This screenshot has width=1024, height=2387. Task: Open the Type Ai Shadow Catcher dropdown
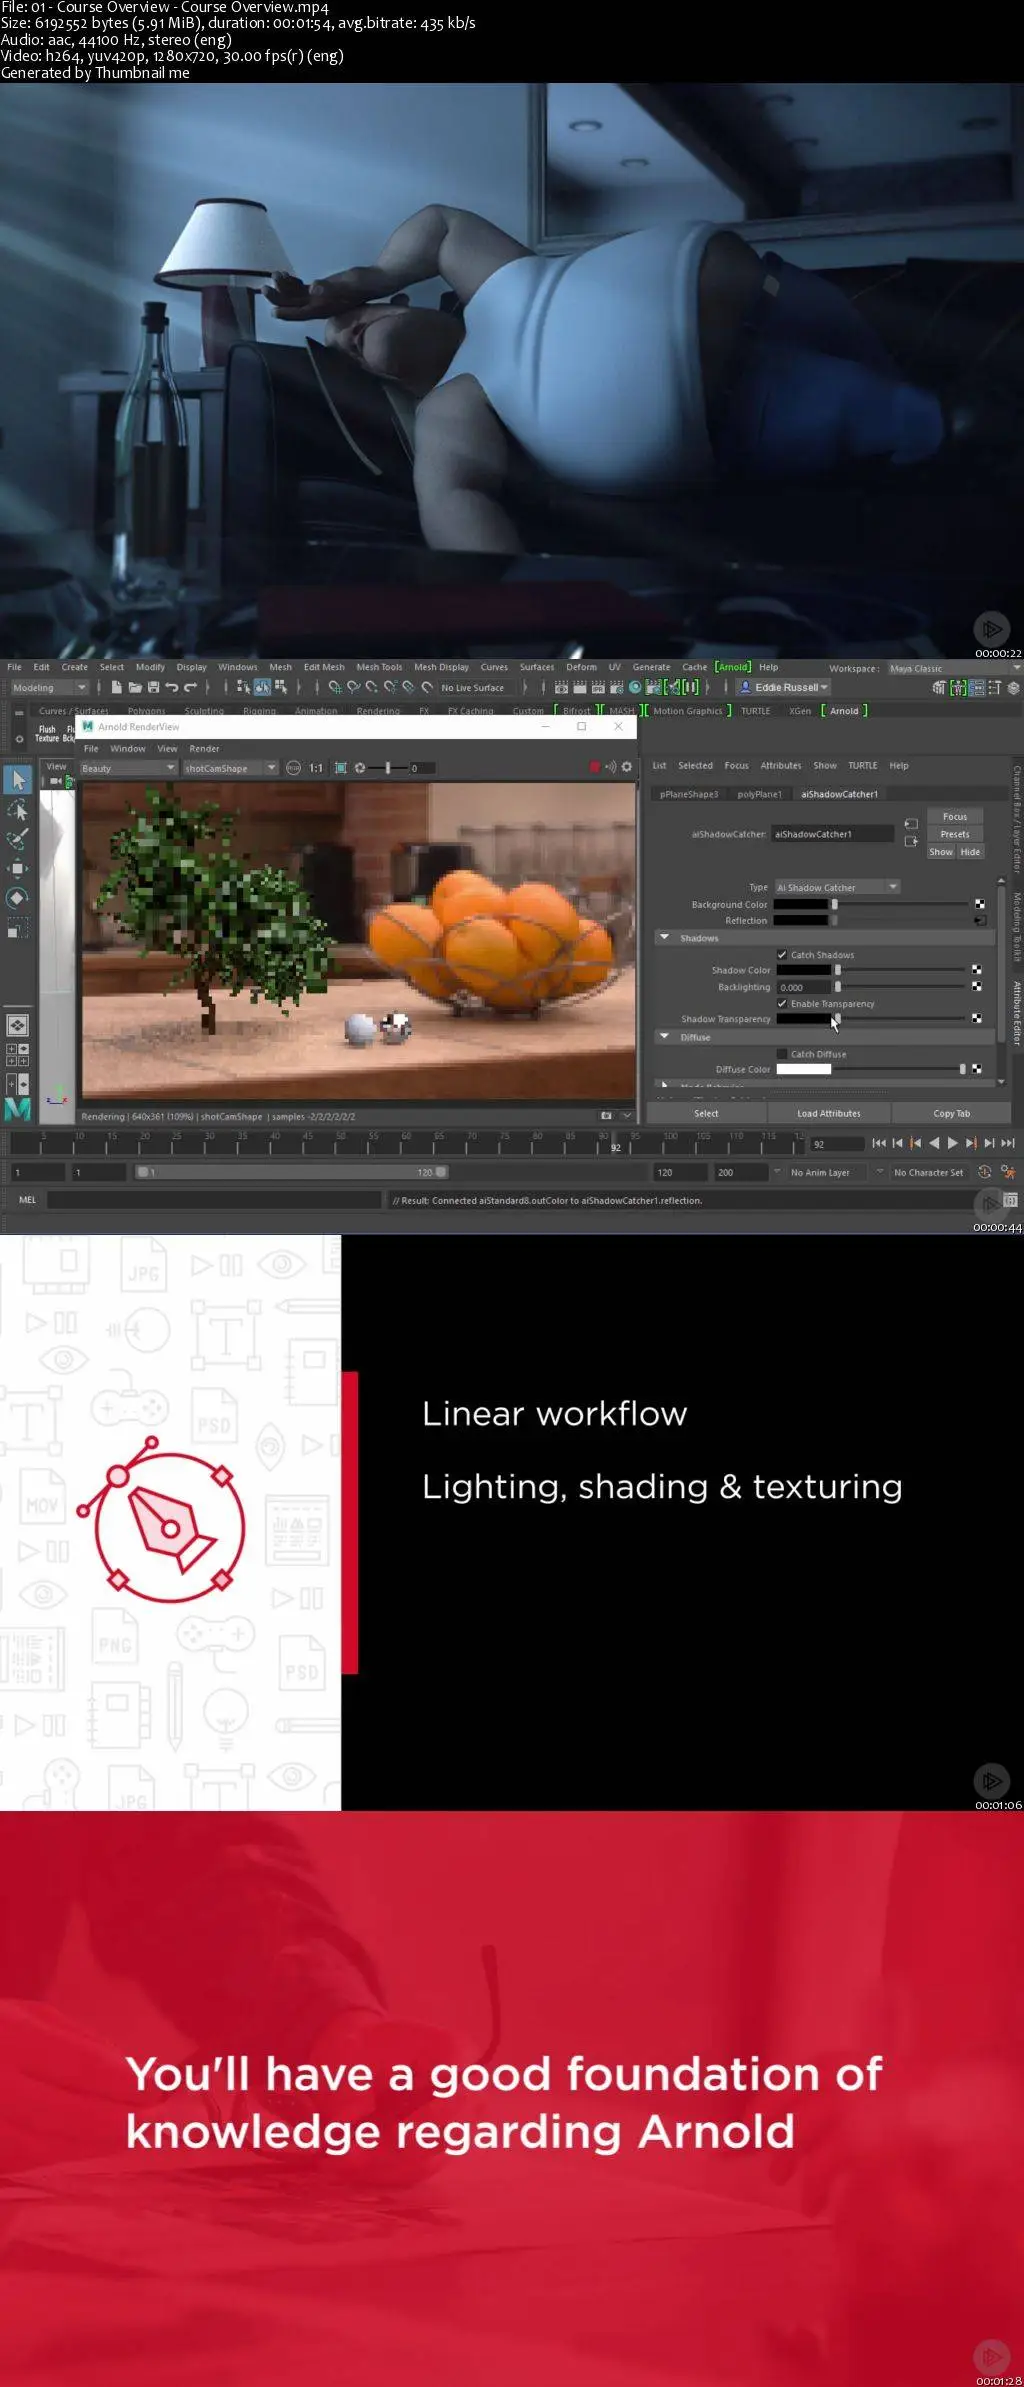click(x=838, y=887)
